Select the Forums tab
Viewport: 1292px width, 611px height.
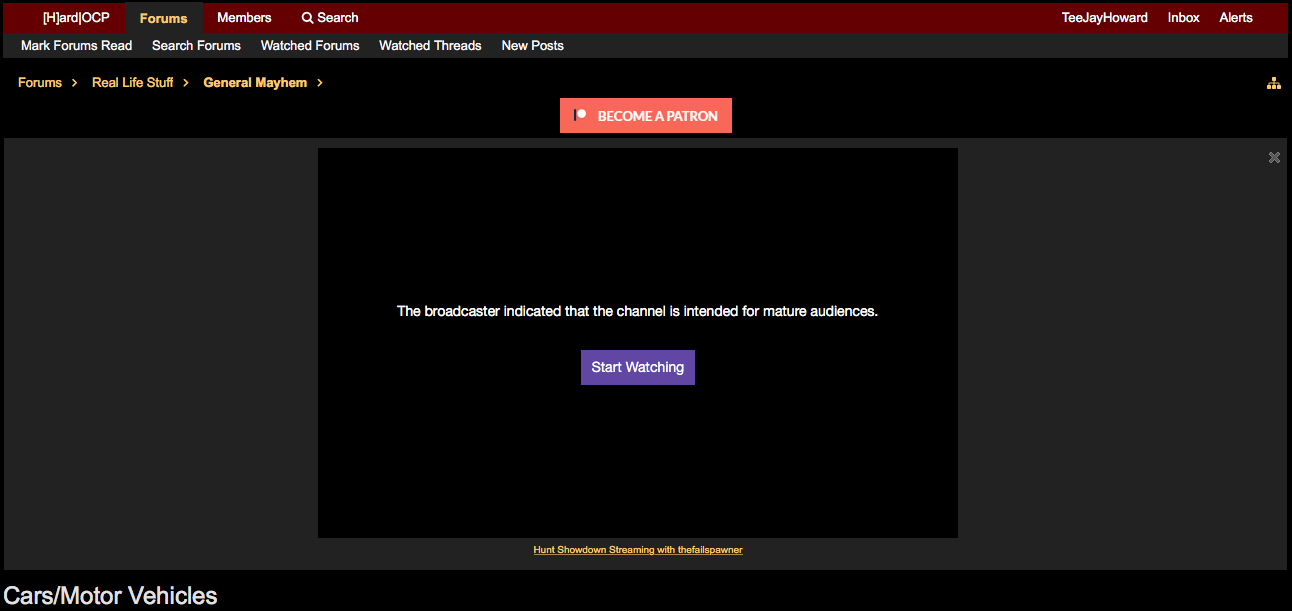[x=163, y=18]
